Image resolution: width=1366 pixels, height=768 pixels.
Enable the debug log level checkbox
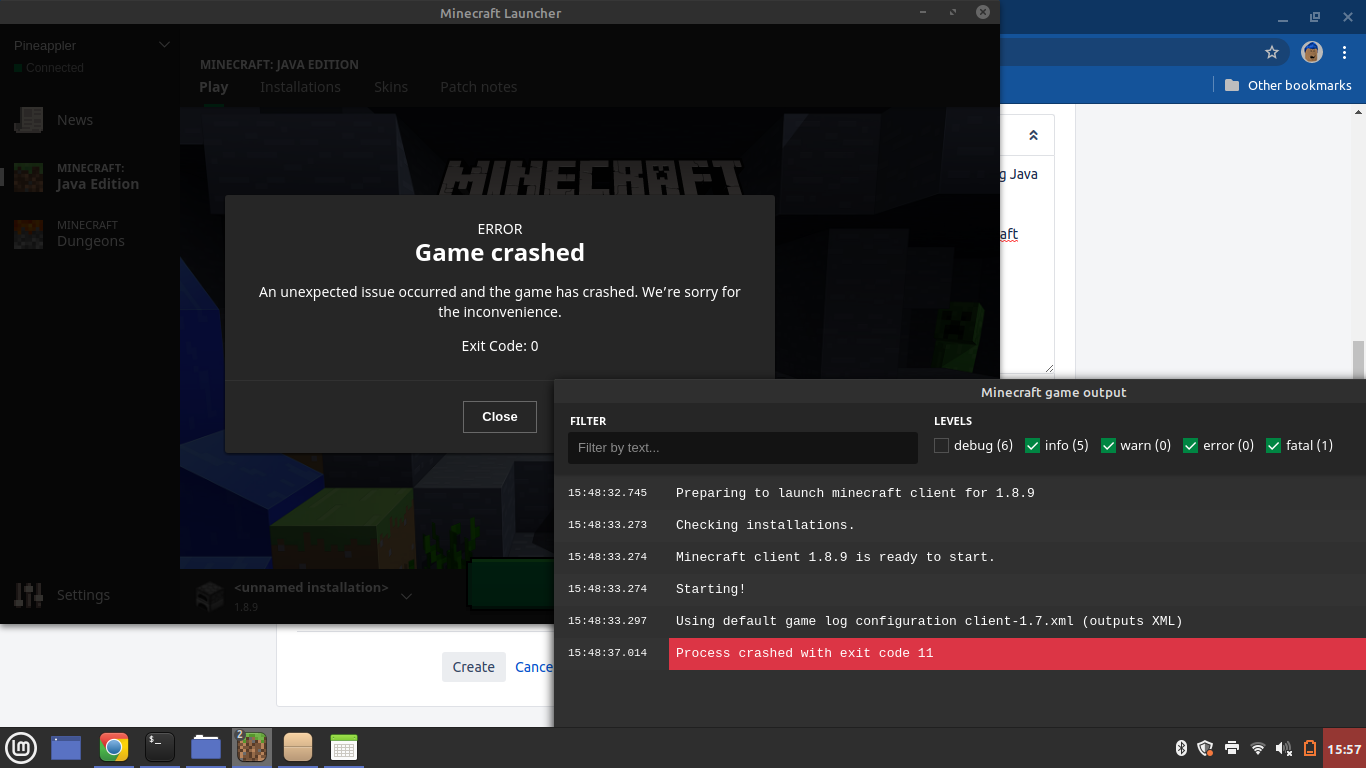(x=941, y=446)
